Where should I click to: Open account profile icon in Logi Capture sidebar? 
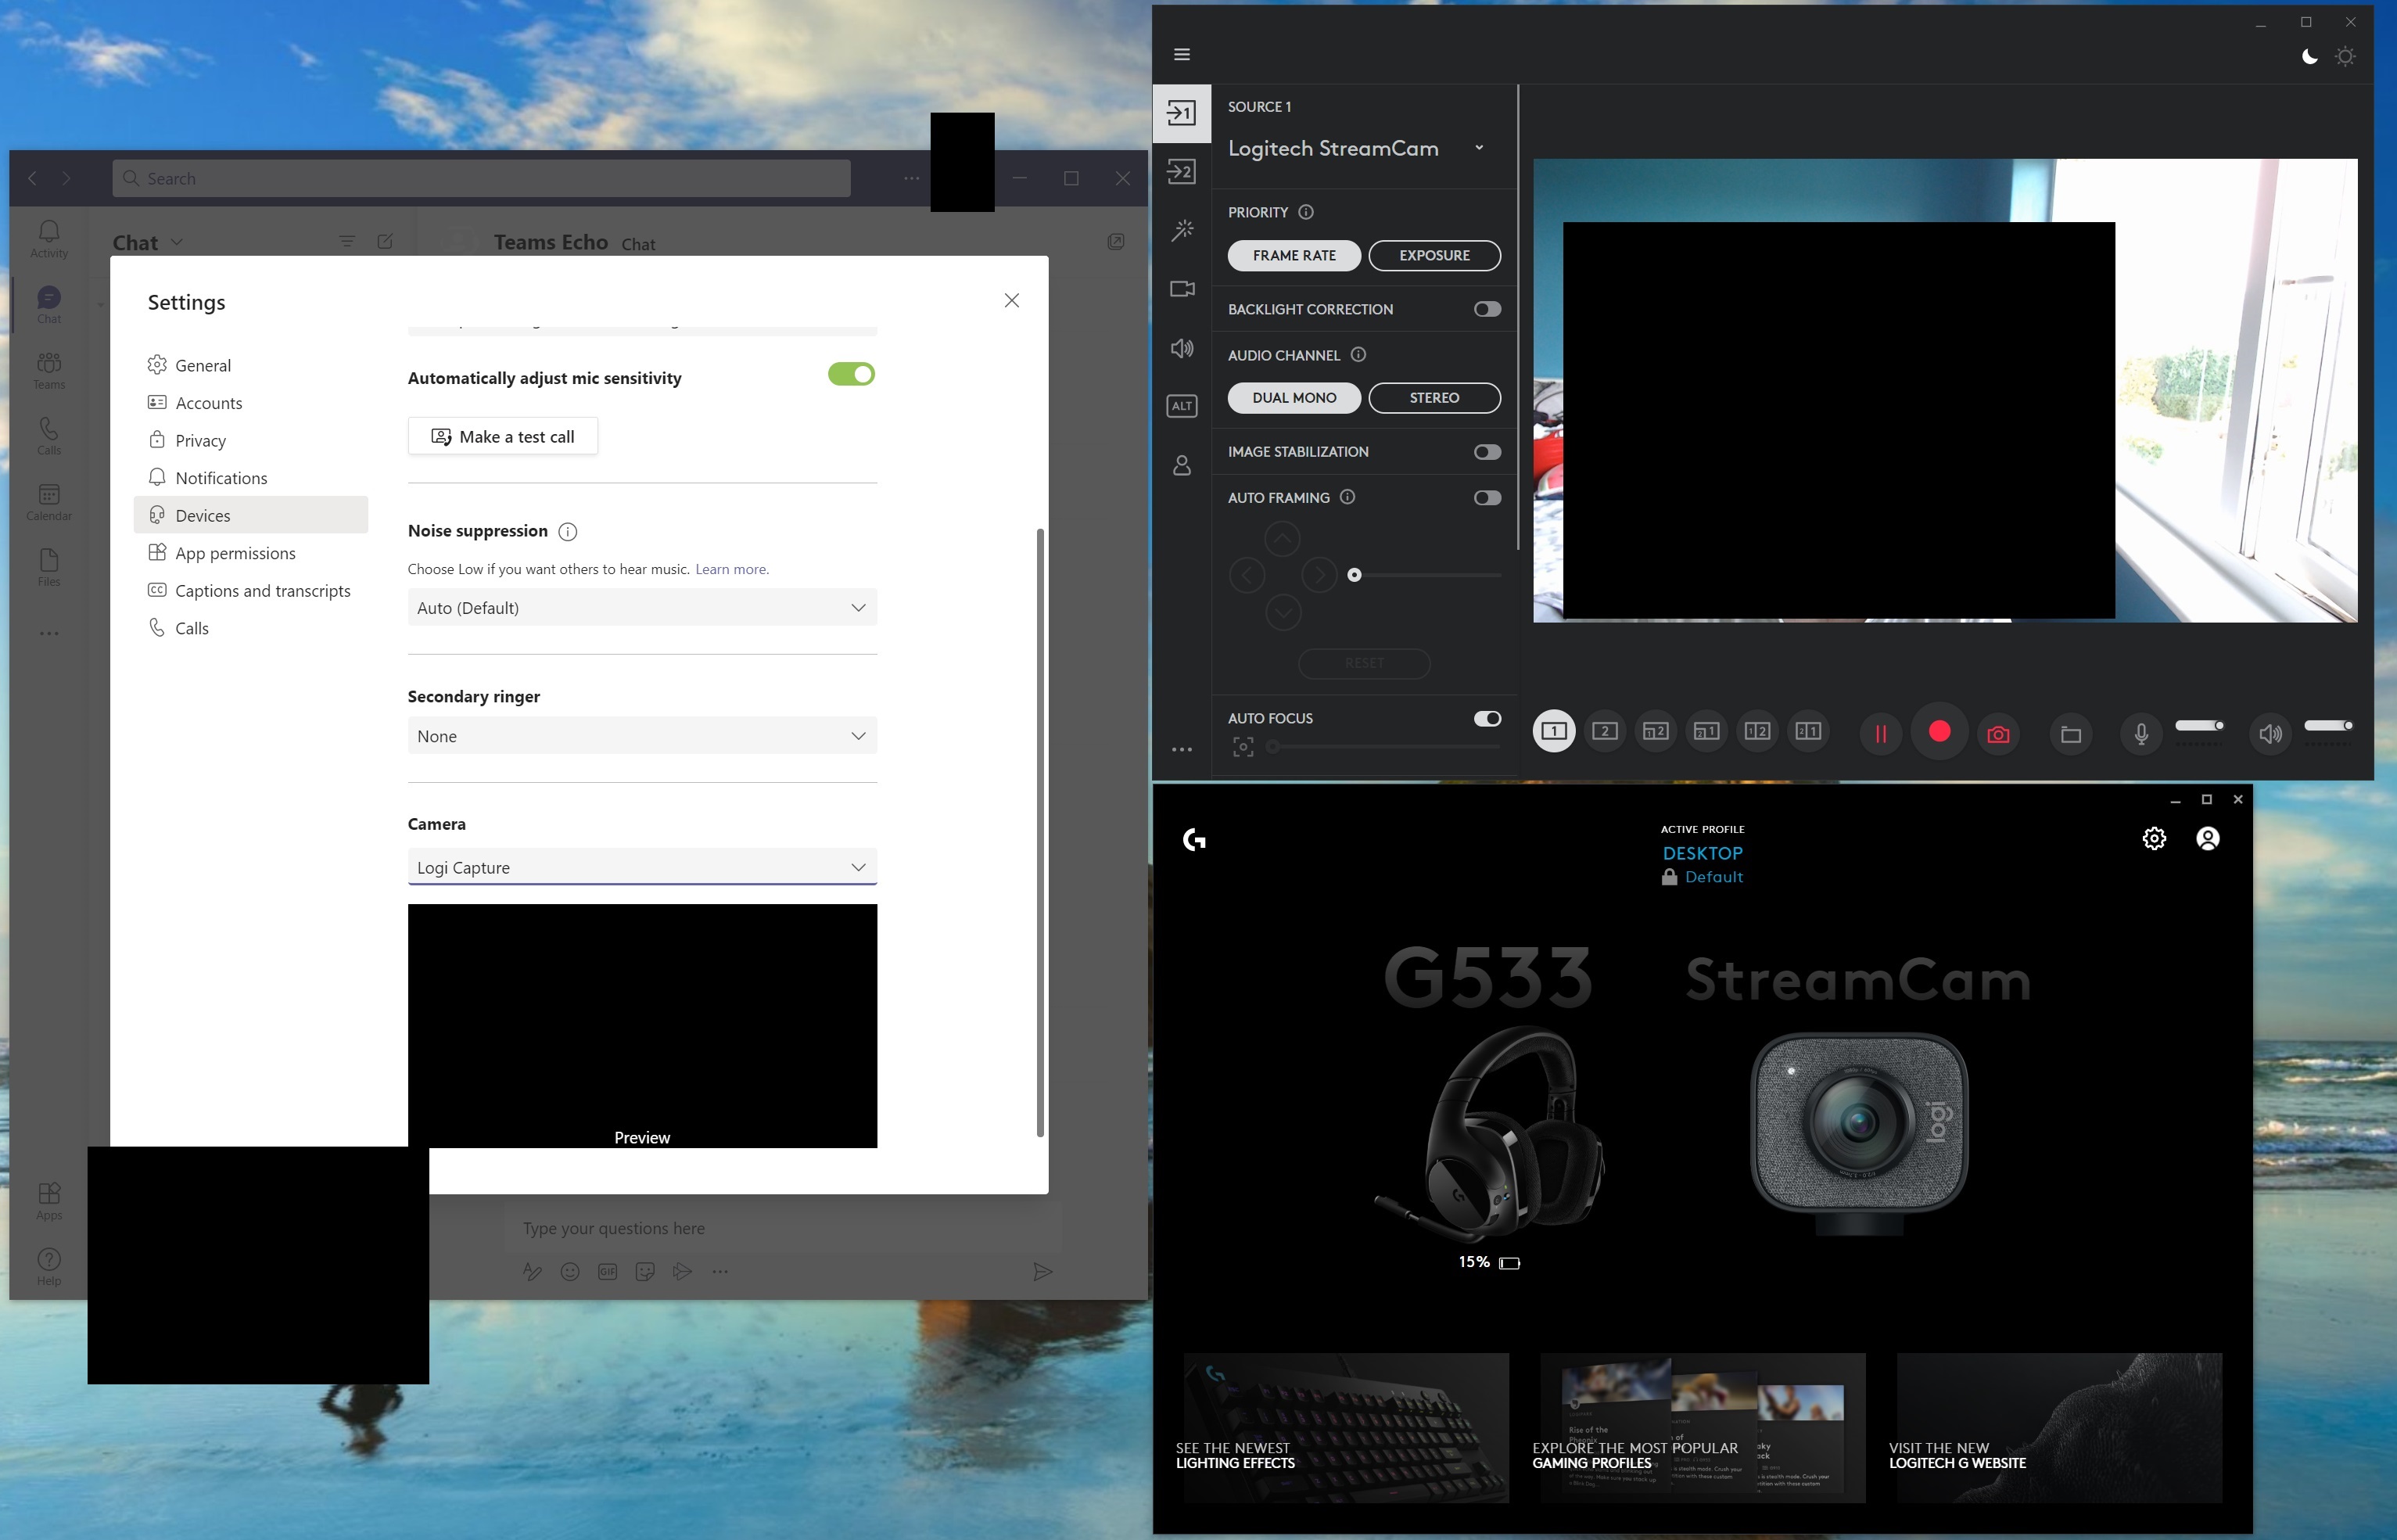pyautogui.click(x=1182, y=465)
